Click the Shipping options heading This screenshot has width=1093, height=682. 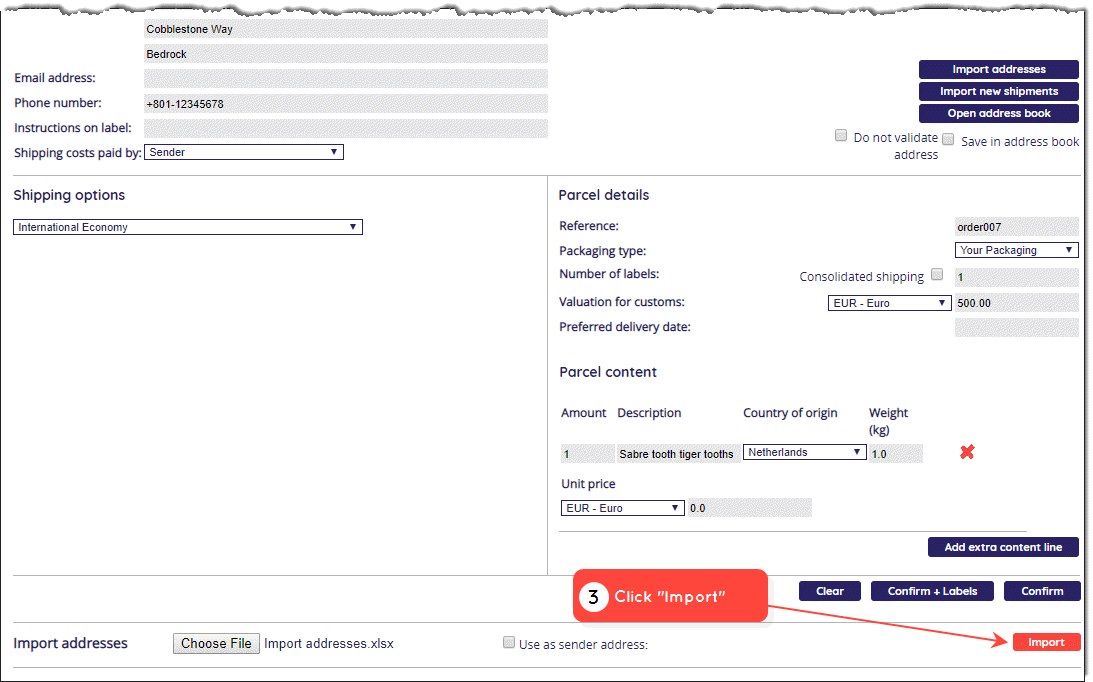[x=69, y=195]
